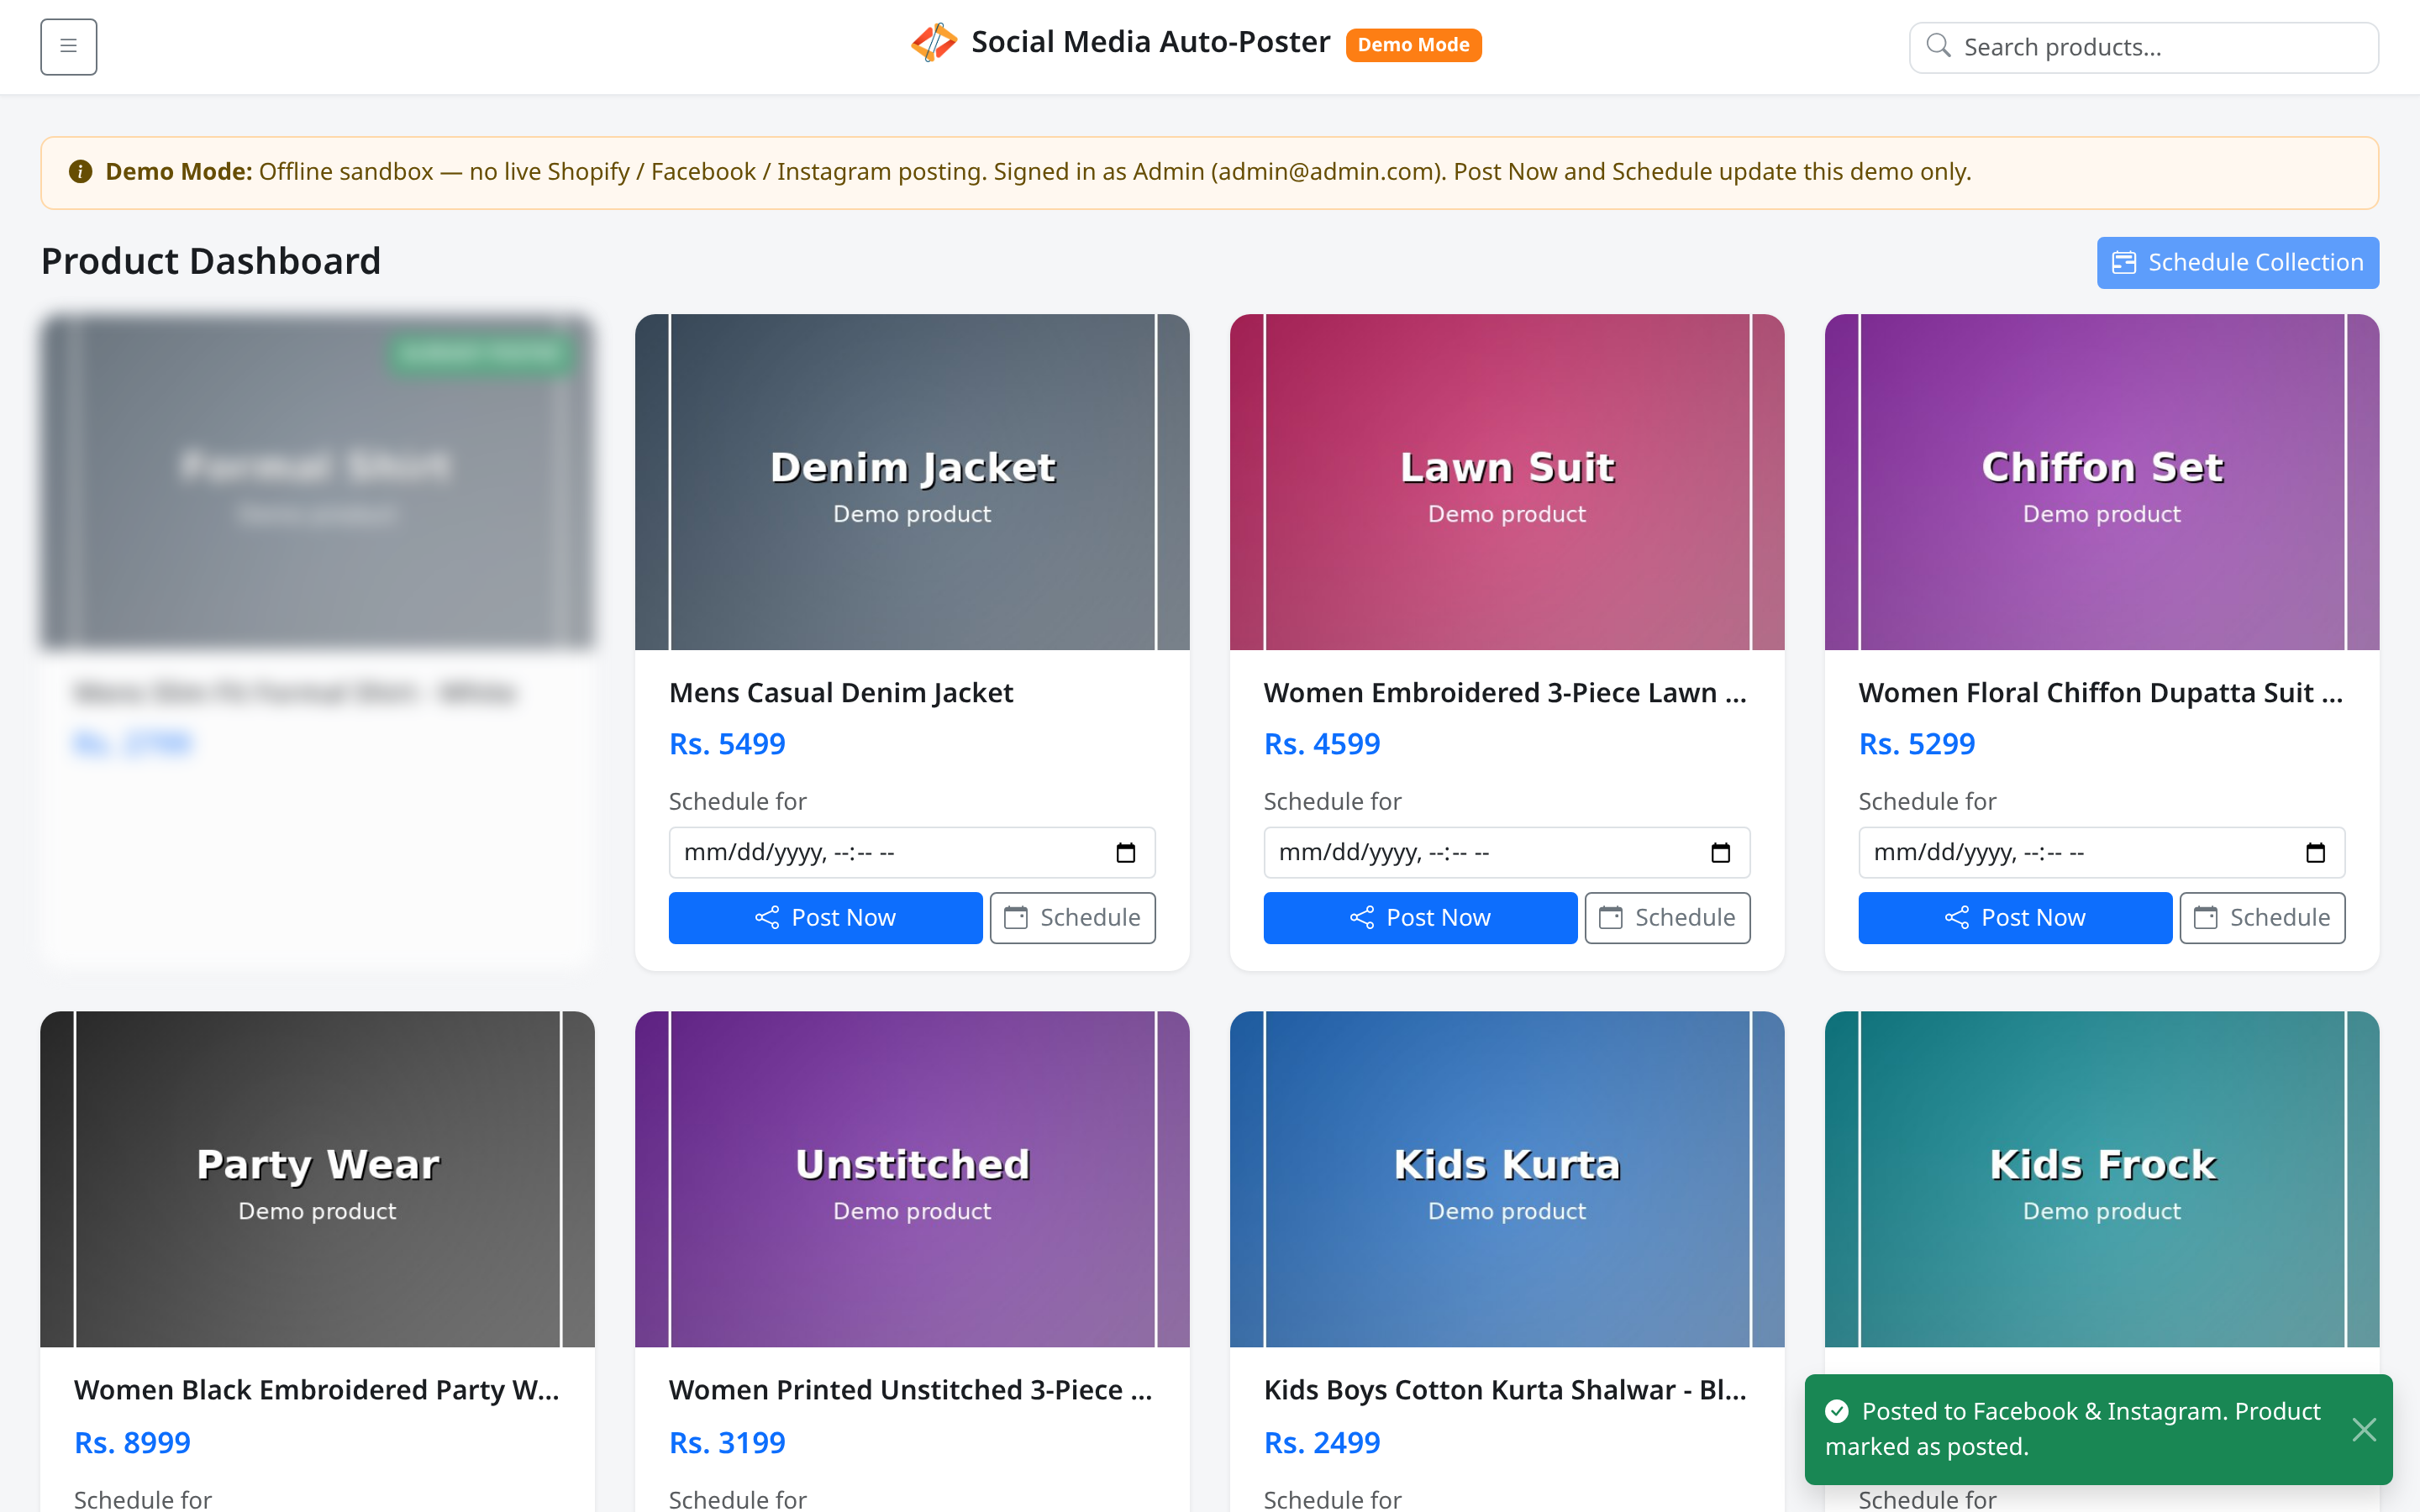This screenshot has height=1512, width=2420.
Task: Click the success checkmark icon in toast
Action: click(1836, 1411)
